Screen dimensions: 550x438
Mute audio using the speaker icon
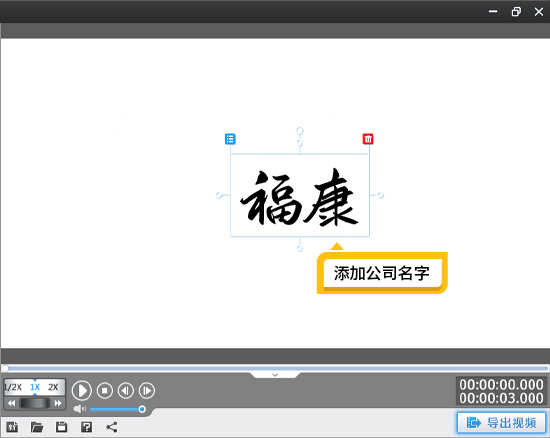(x=80, y=409)
